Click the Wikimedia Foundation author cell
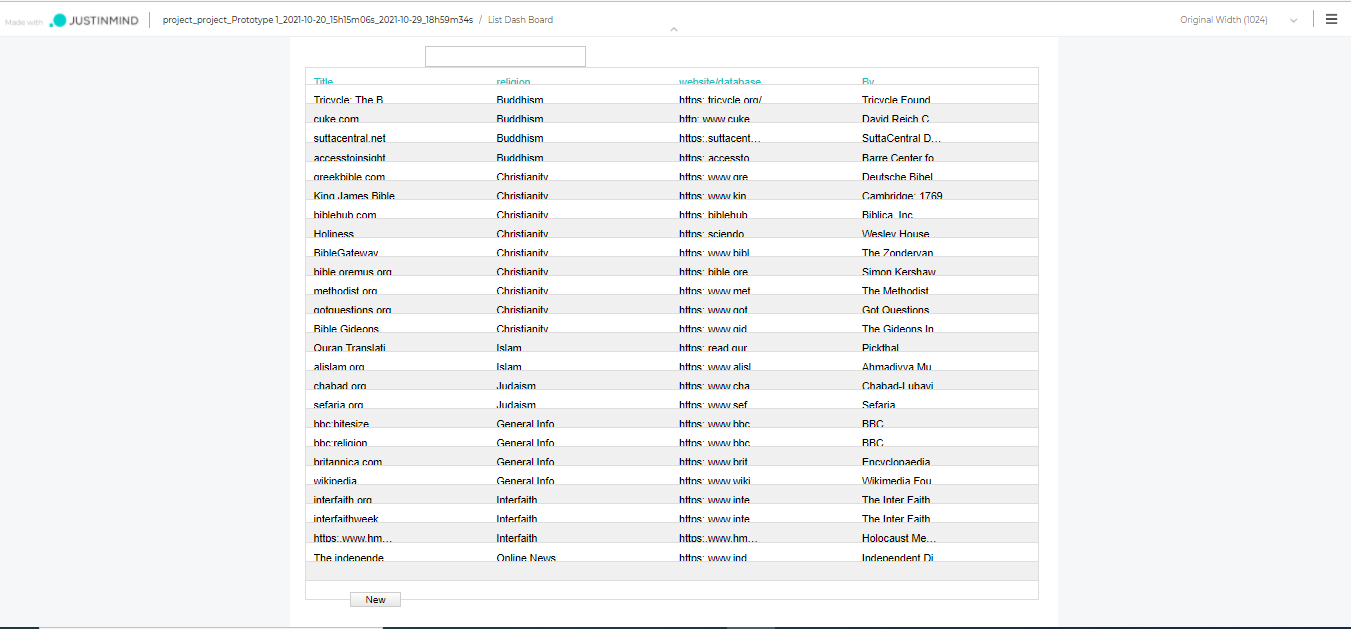The image size is (1351, 629). tap(896, 481)
